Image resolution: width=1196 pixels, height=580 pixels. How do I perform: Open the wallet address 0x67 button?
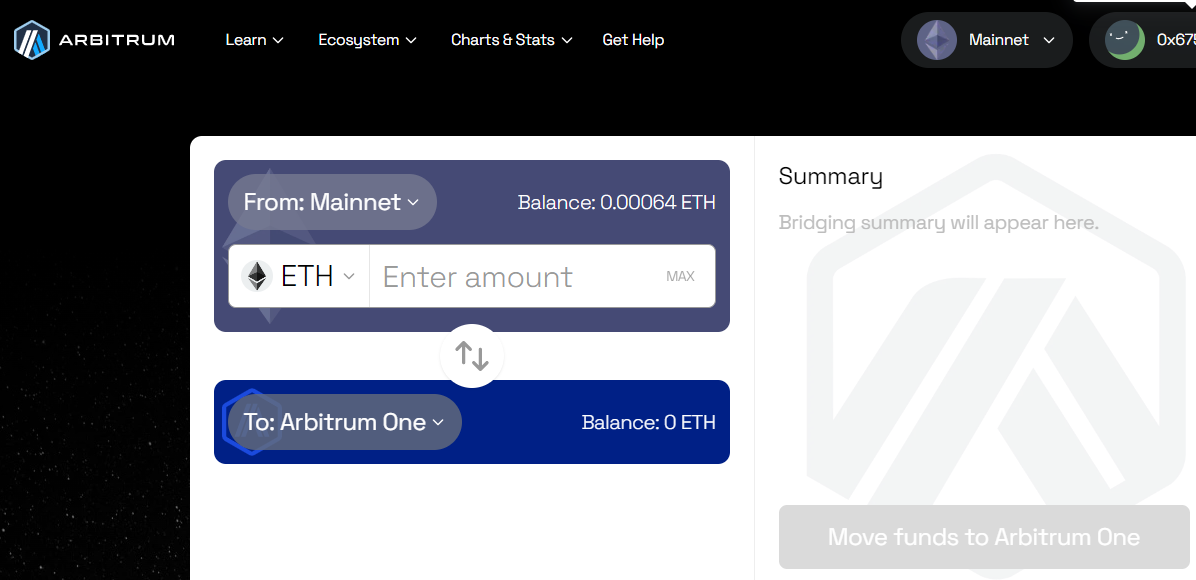1143,40
